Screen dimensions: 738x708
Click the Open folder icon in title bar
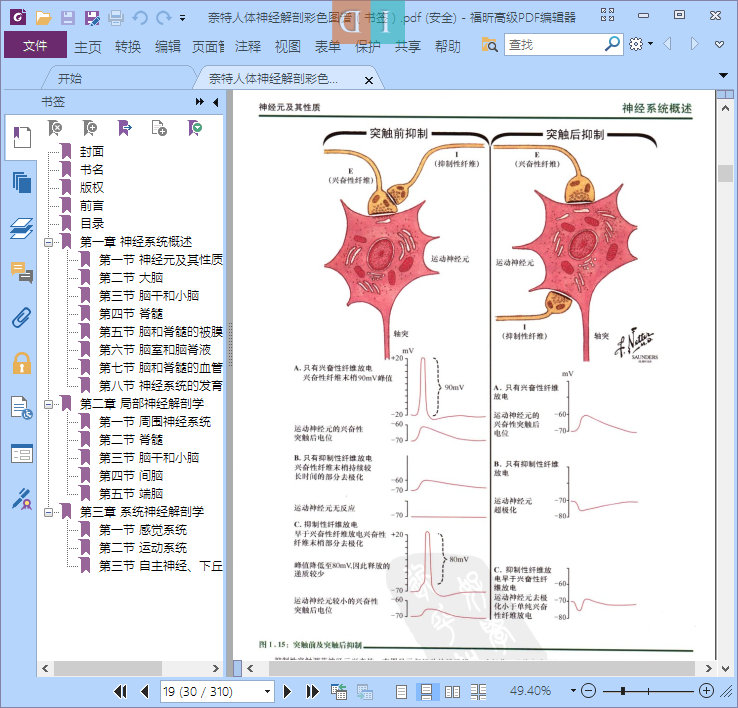43,18
